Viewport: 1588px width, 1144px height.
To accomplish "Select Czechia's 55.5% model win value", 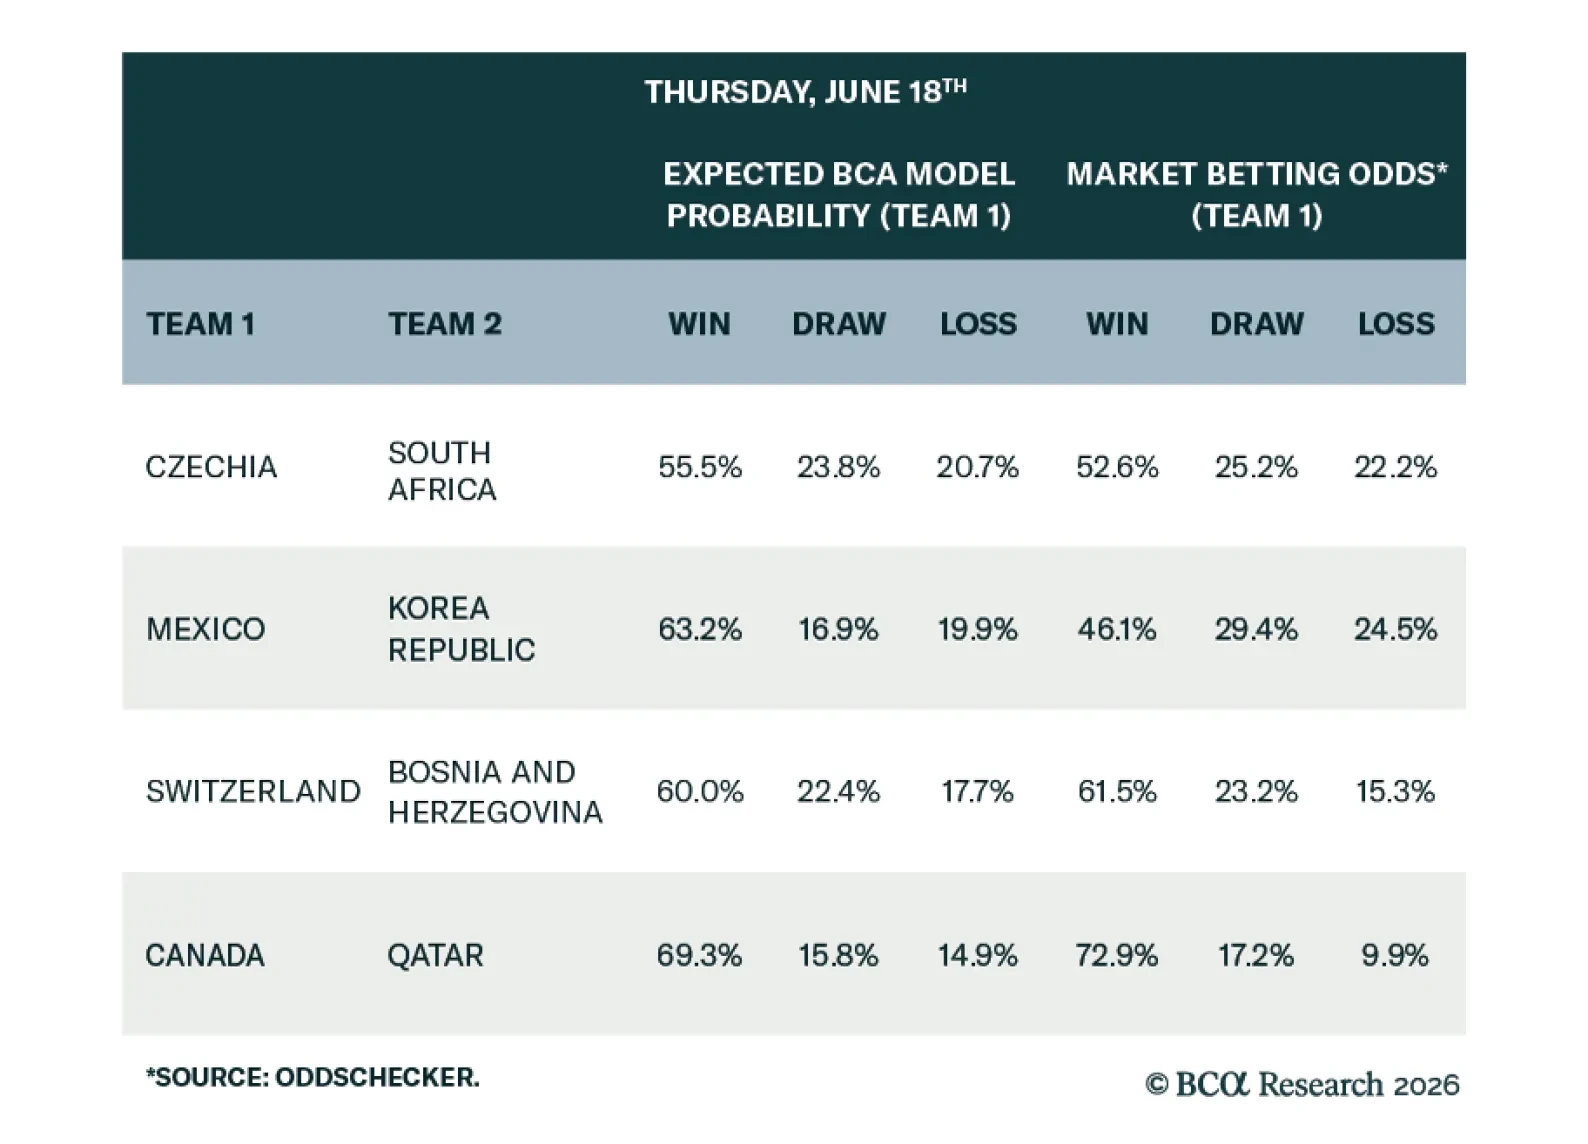I will [700, 467].
